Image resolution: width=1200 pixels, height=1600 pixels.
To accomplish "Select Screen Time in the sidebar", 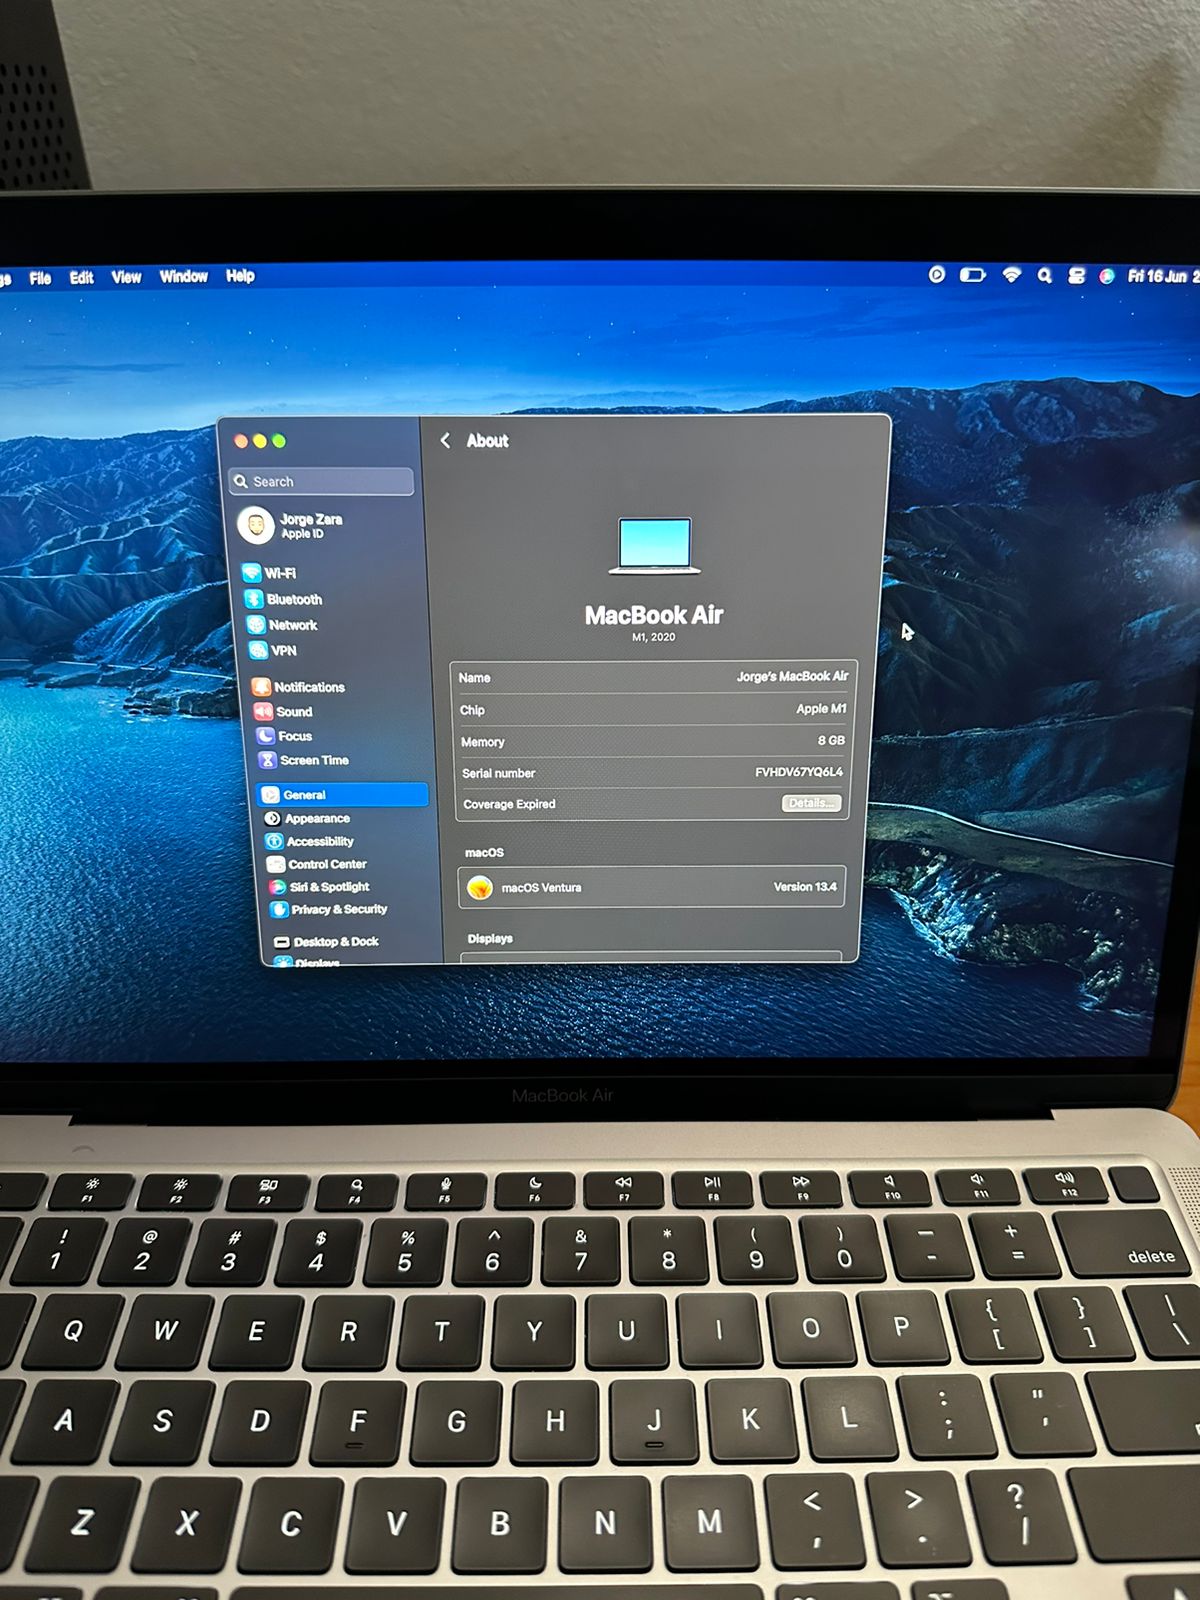I will (304, 761).
